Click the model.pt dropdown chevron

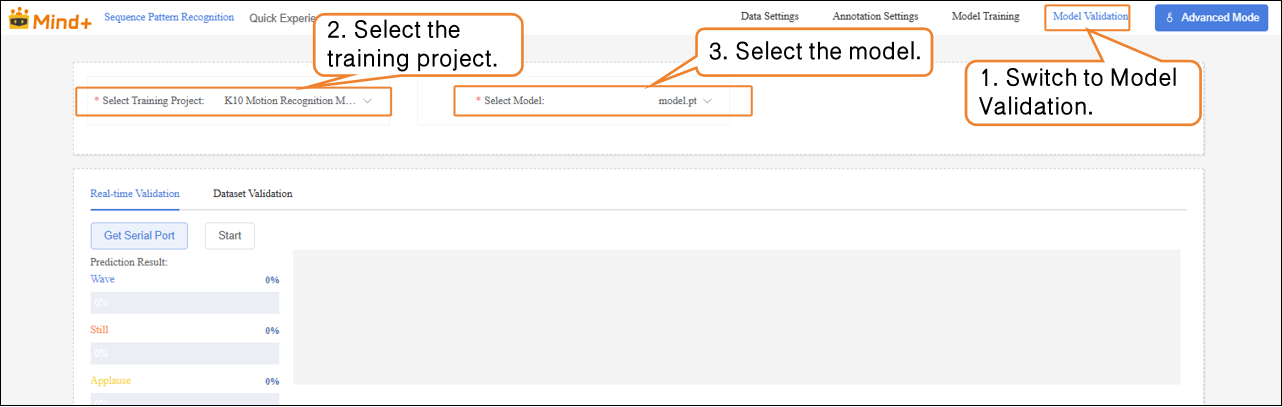click(708, 101)
